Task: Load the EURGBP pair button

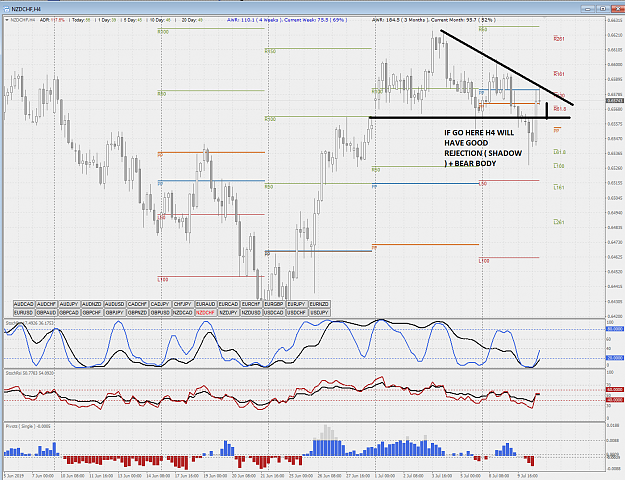Action: (273, 304)
